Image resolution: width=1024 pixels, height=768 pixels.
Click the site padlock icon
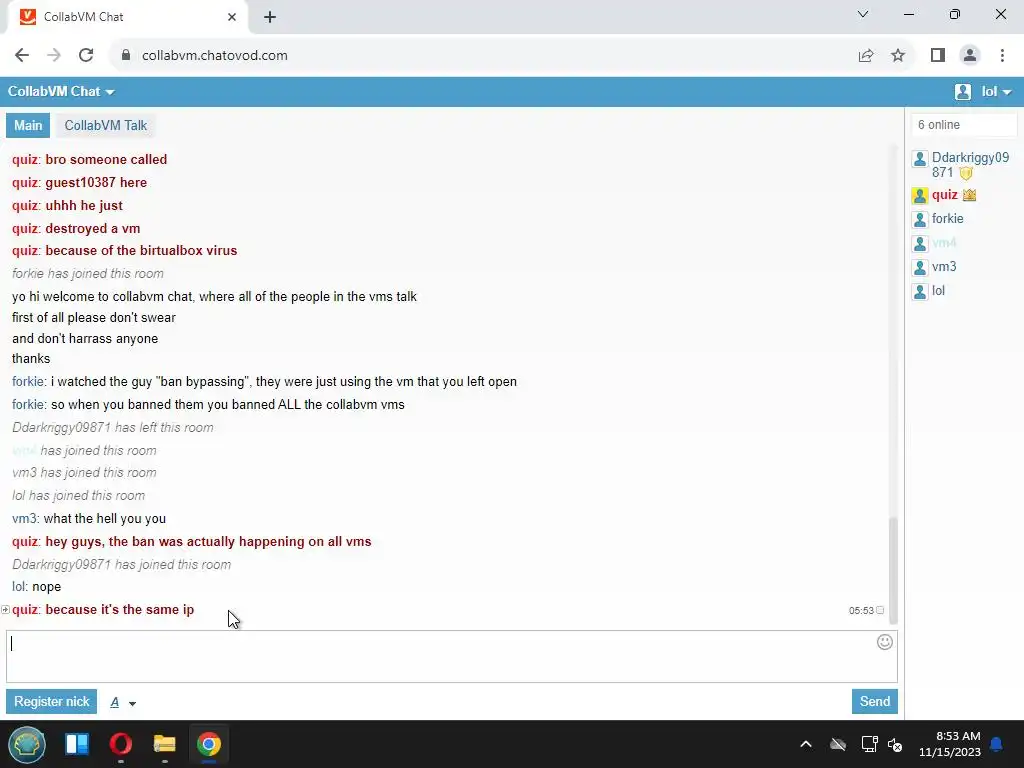point(125,56)
